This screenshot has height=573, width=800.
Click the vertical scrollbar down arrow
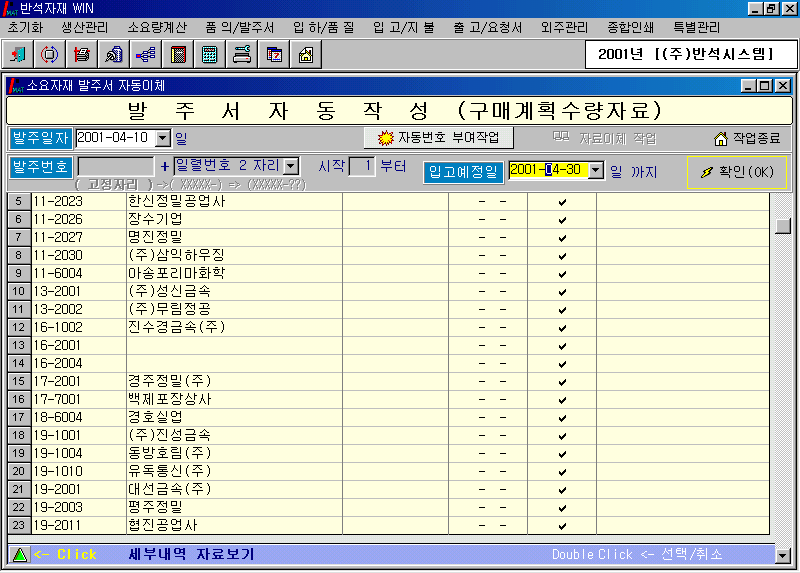(x=783, y=555)
